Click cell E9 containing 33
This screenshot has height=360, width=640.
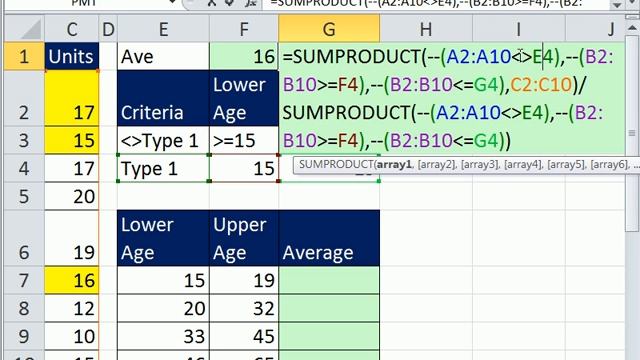(163, 336)
